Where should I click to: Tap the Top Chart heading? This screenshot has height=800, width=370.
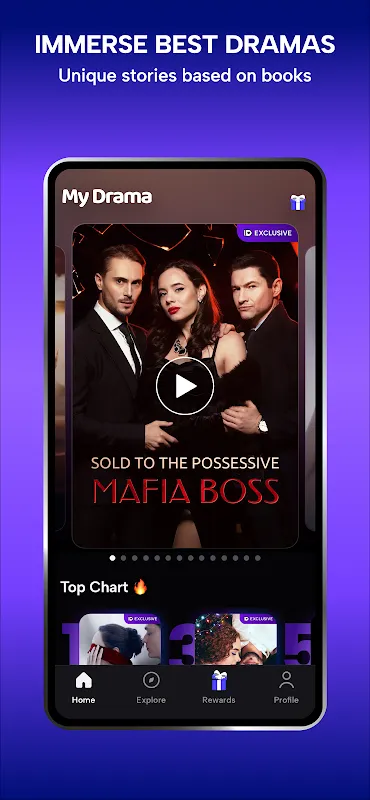(94, 587)
